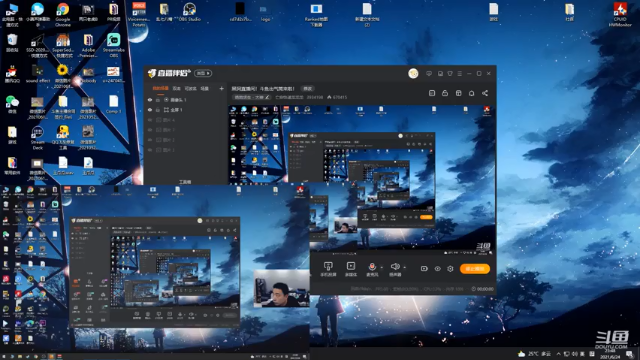The width and height of the screenshot is (640, 360).
Task: Open the 工具箱 toolbox at source panel bottom
Action: pyautogui.click(x=185, y=182)
